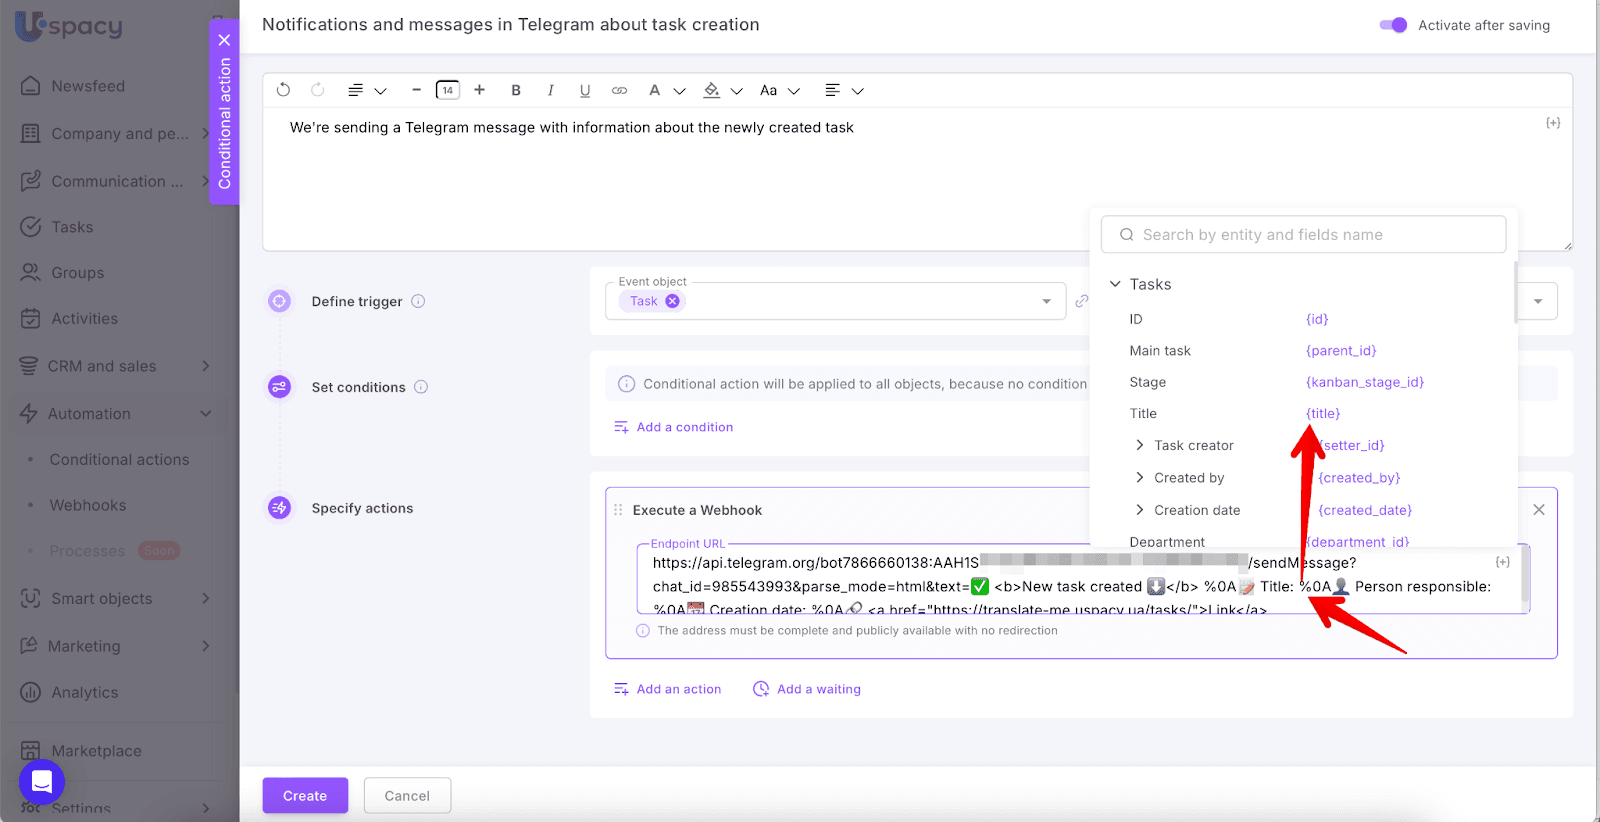Remove the Task chip from Event object
This screenshot has width=1600, height=822.
click(673, 301)
